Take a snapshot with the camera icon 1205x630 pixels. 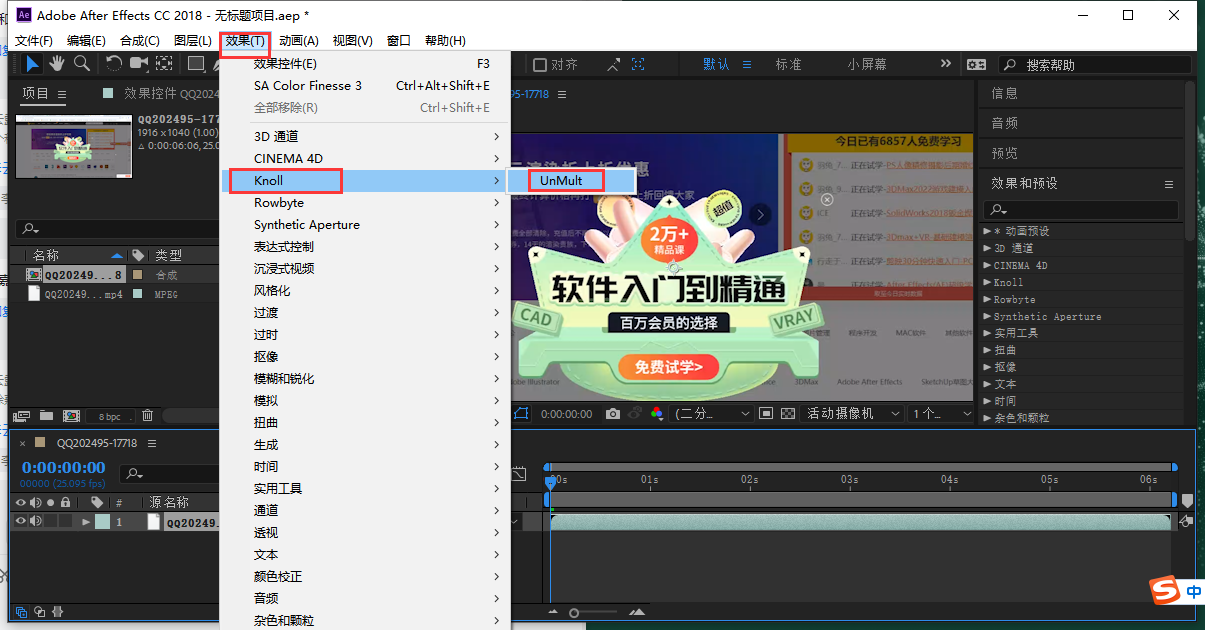pos(612,413)
